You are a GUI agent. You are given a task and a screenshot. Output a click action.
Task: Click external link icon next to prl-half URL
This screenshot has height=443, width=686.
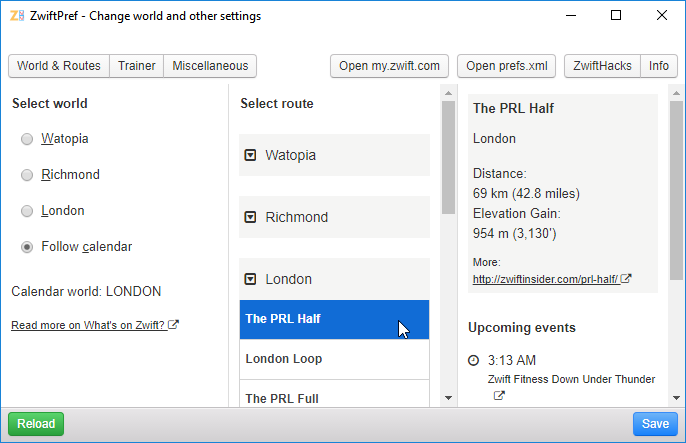point(626,279)
